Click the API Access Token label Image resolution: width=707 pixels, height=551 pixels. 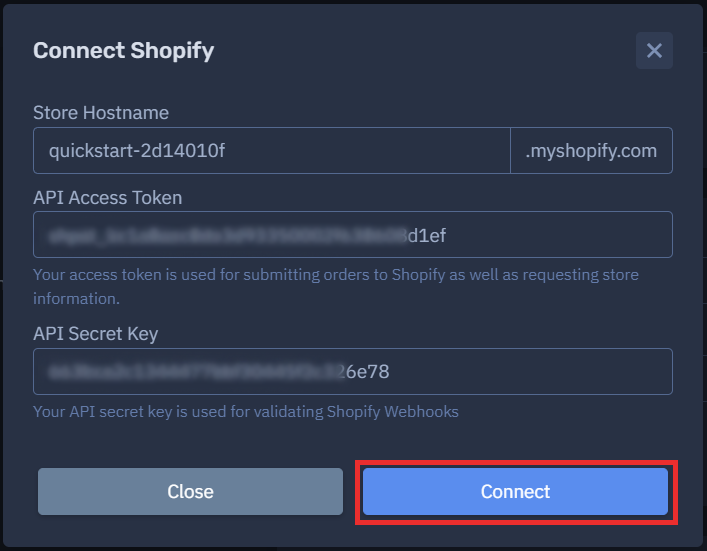tap(107, 197)
